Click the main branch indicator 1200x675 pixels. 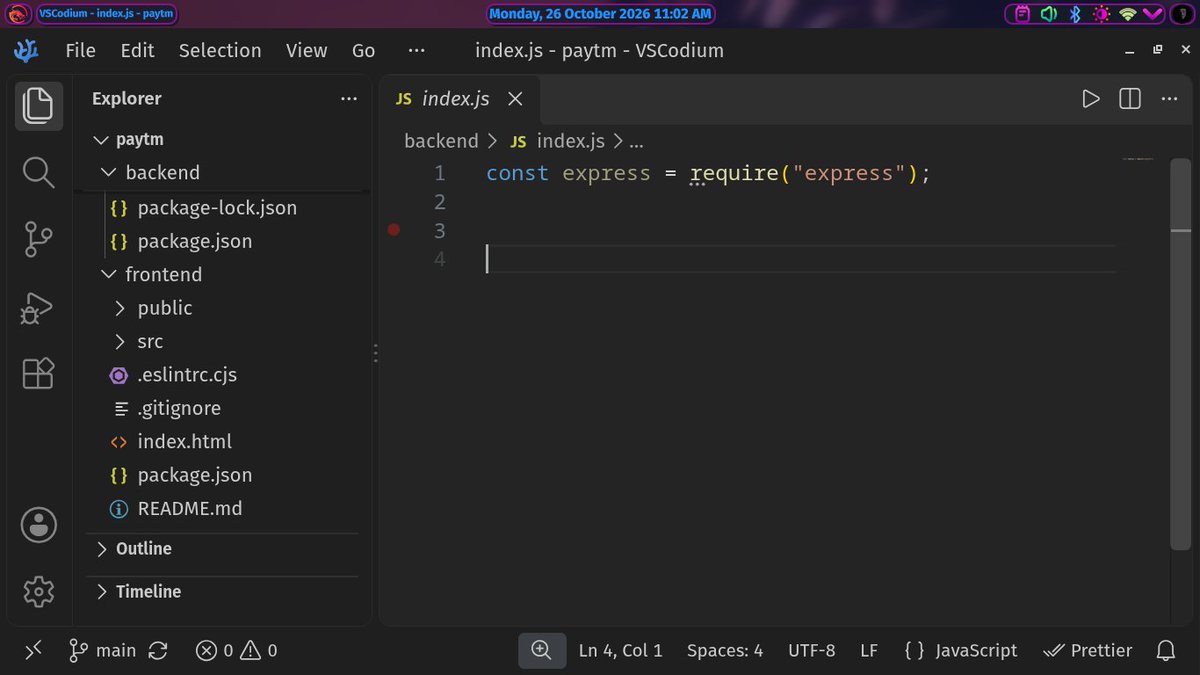click(102, 650)
